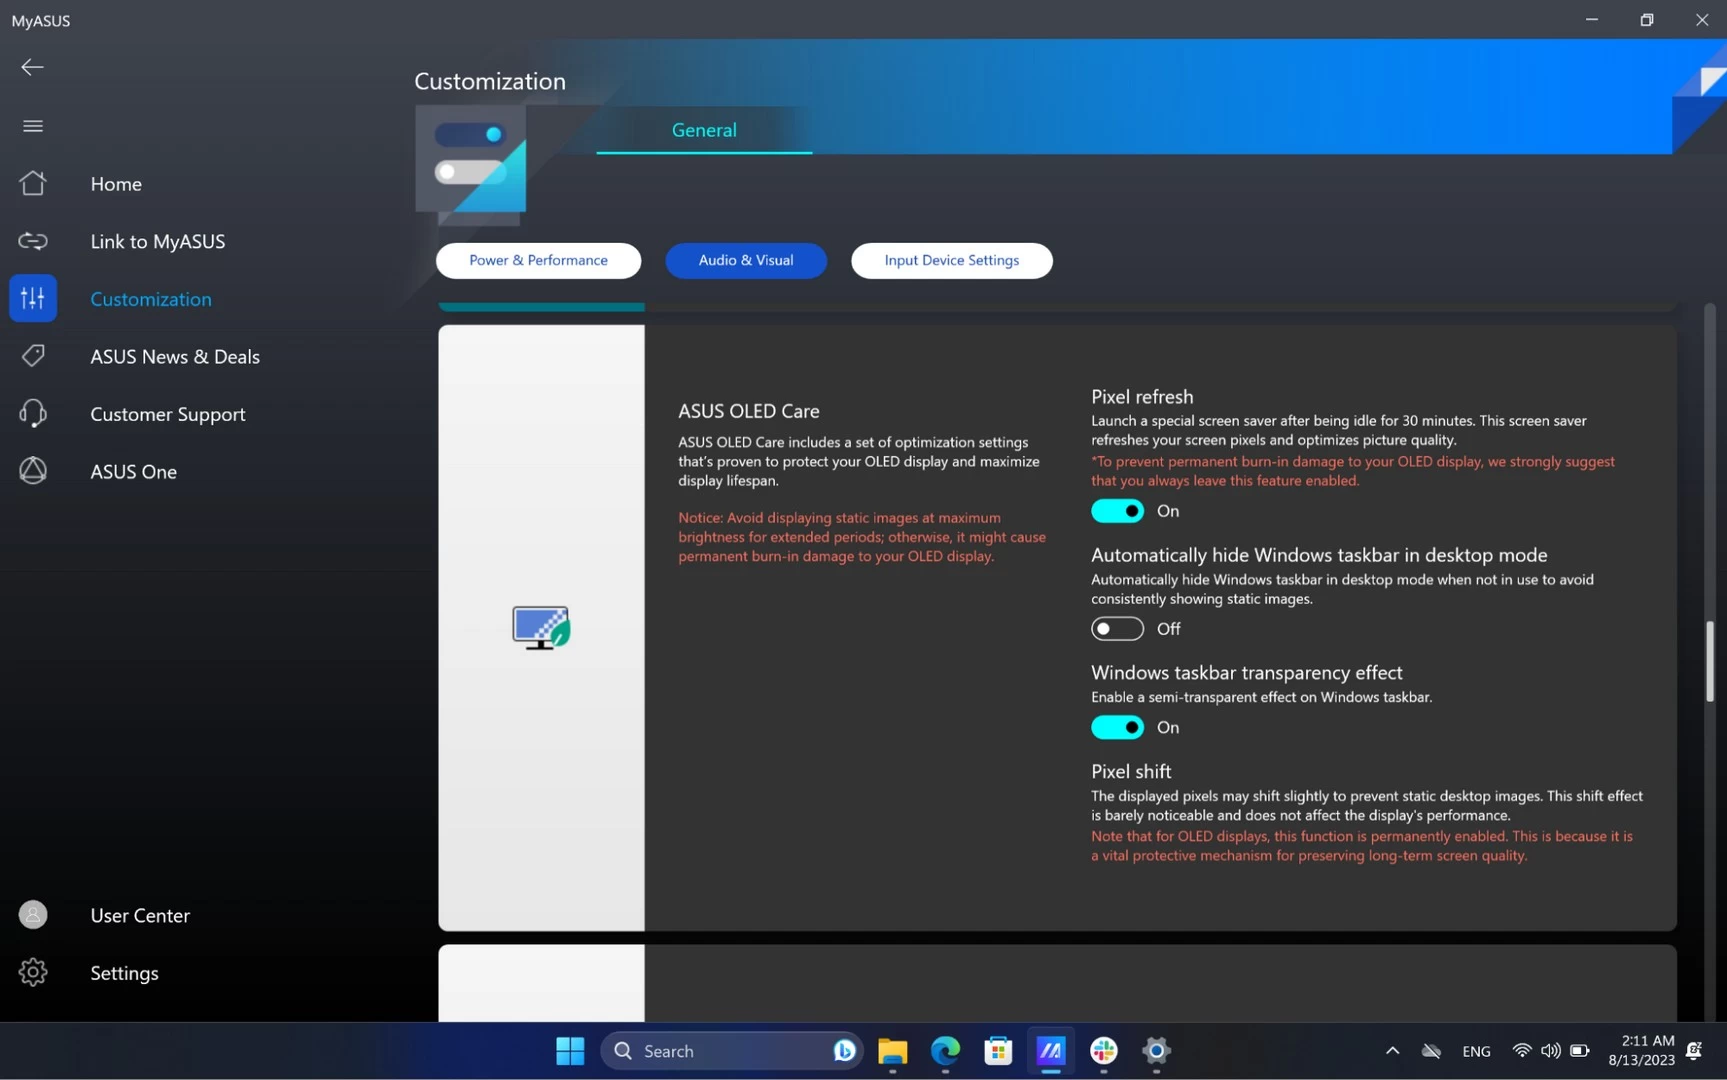The image size is (1727, 1080).
Task: Click the Customer Support headset icon
Action: [x=33, y=413]
